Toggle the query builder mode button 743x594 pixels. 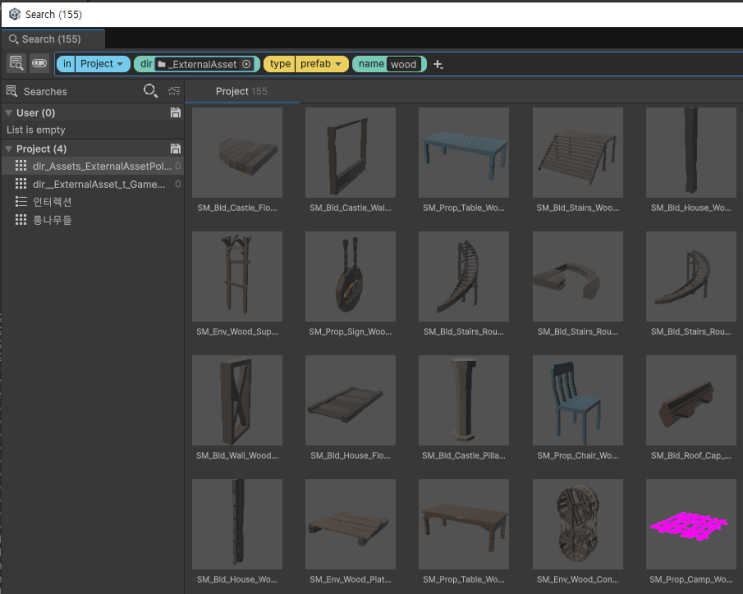click(x=39, y=63)
